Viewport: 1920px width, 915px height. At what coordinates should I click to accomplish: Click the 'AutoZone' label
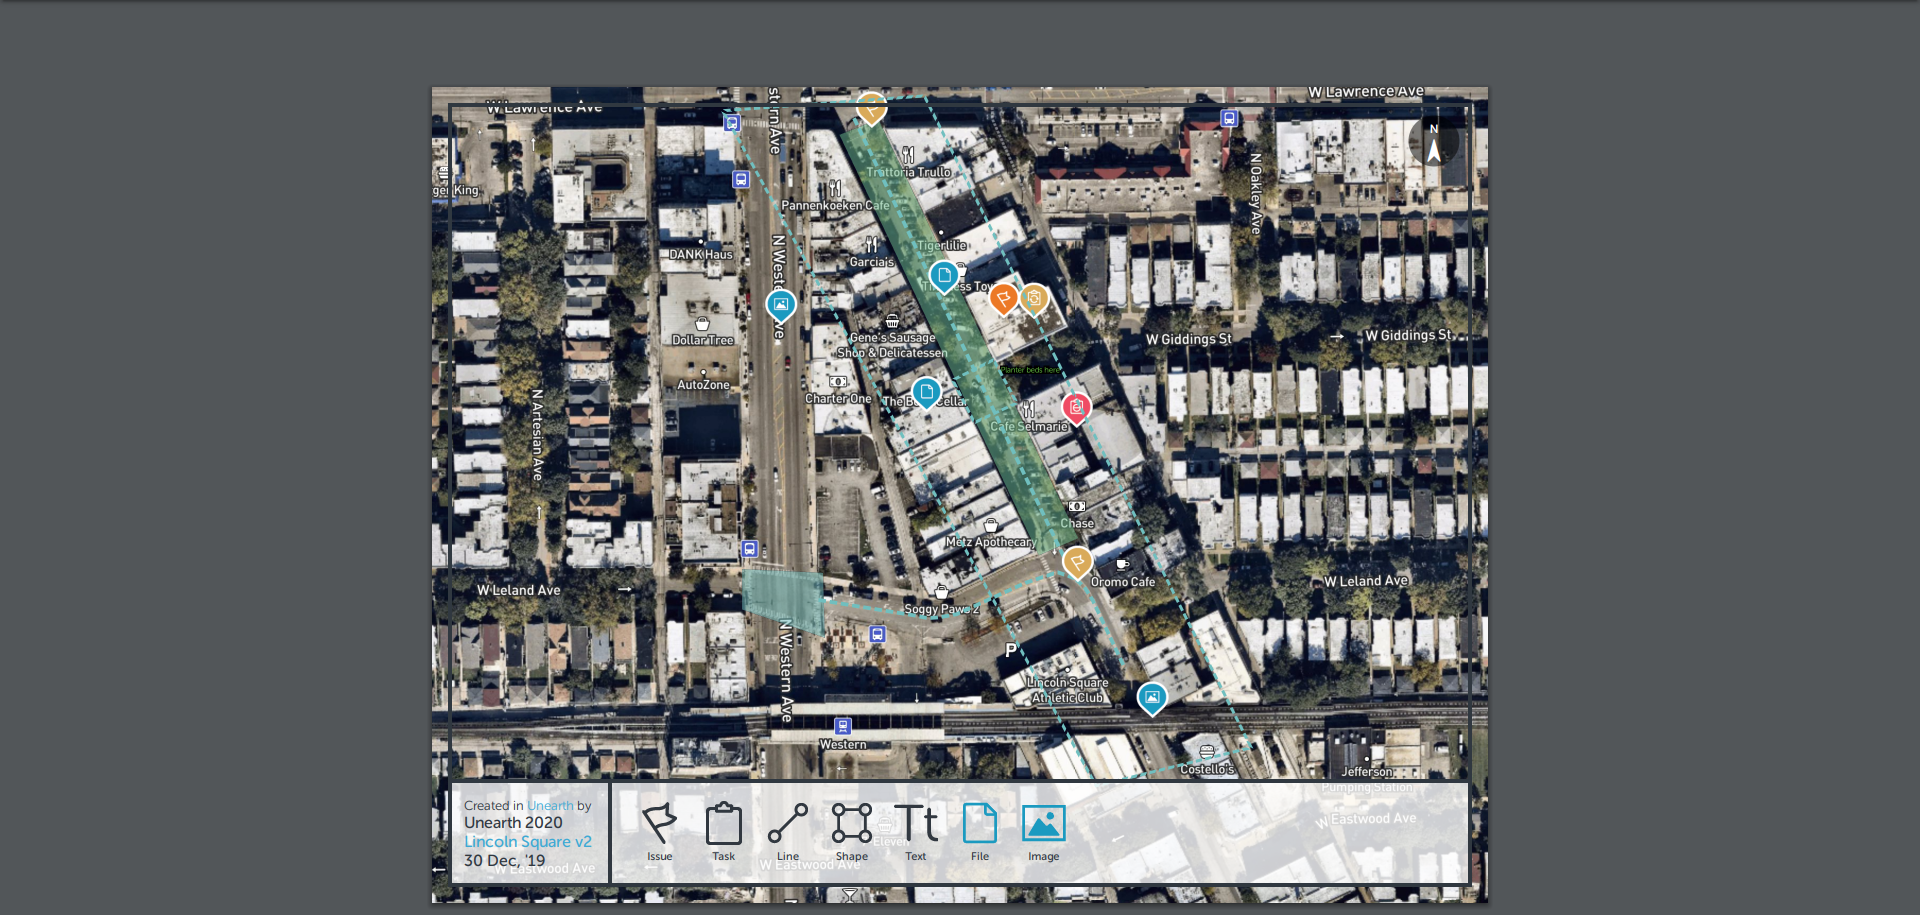tap(704, 385)
